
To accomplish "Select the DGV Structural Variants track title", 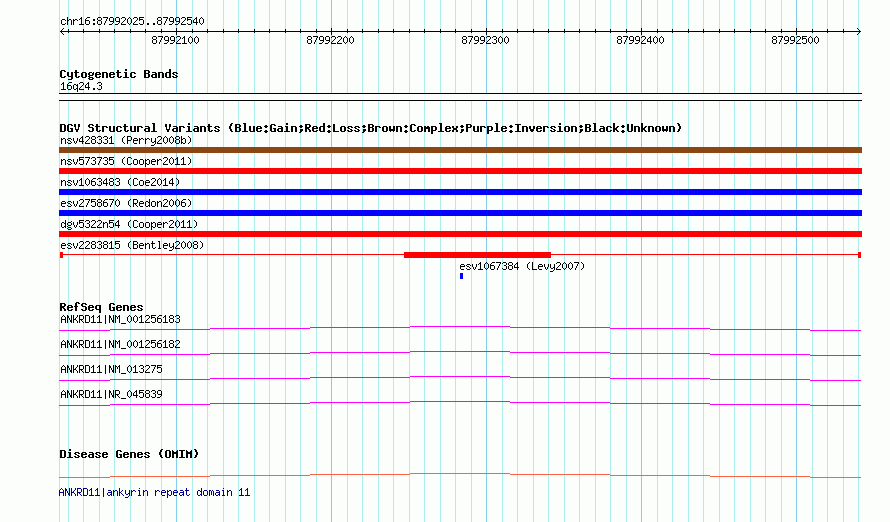I will [x=371, y=128].
